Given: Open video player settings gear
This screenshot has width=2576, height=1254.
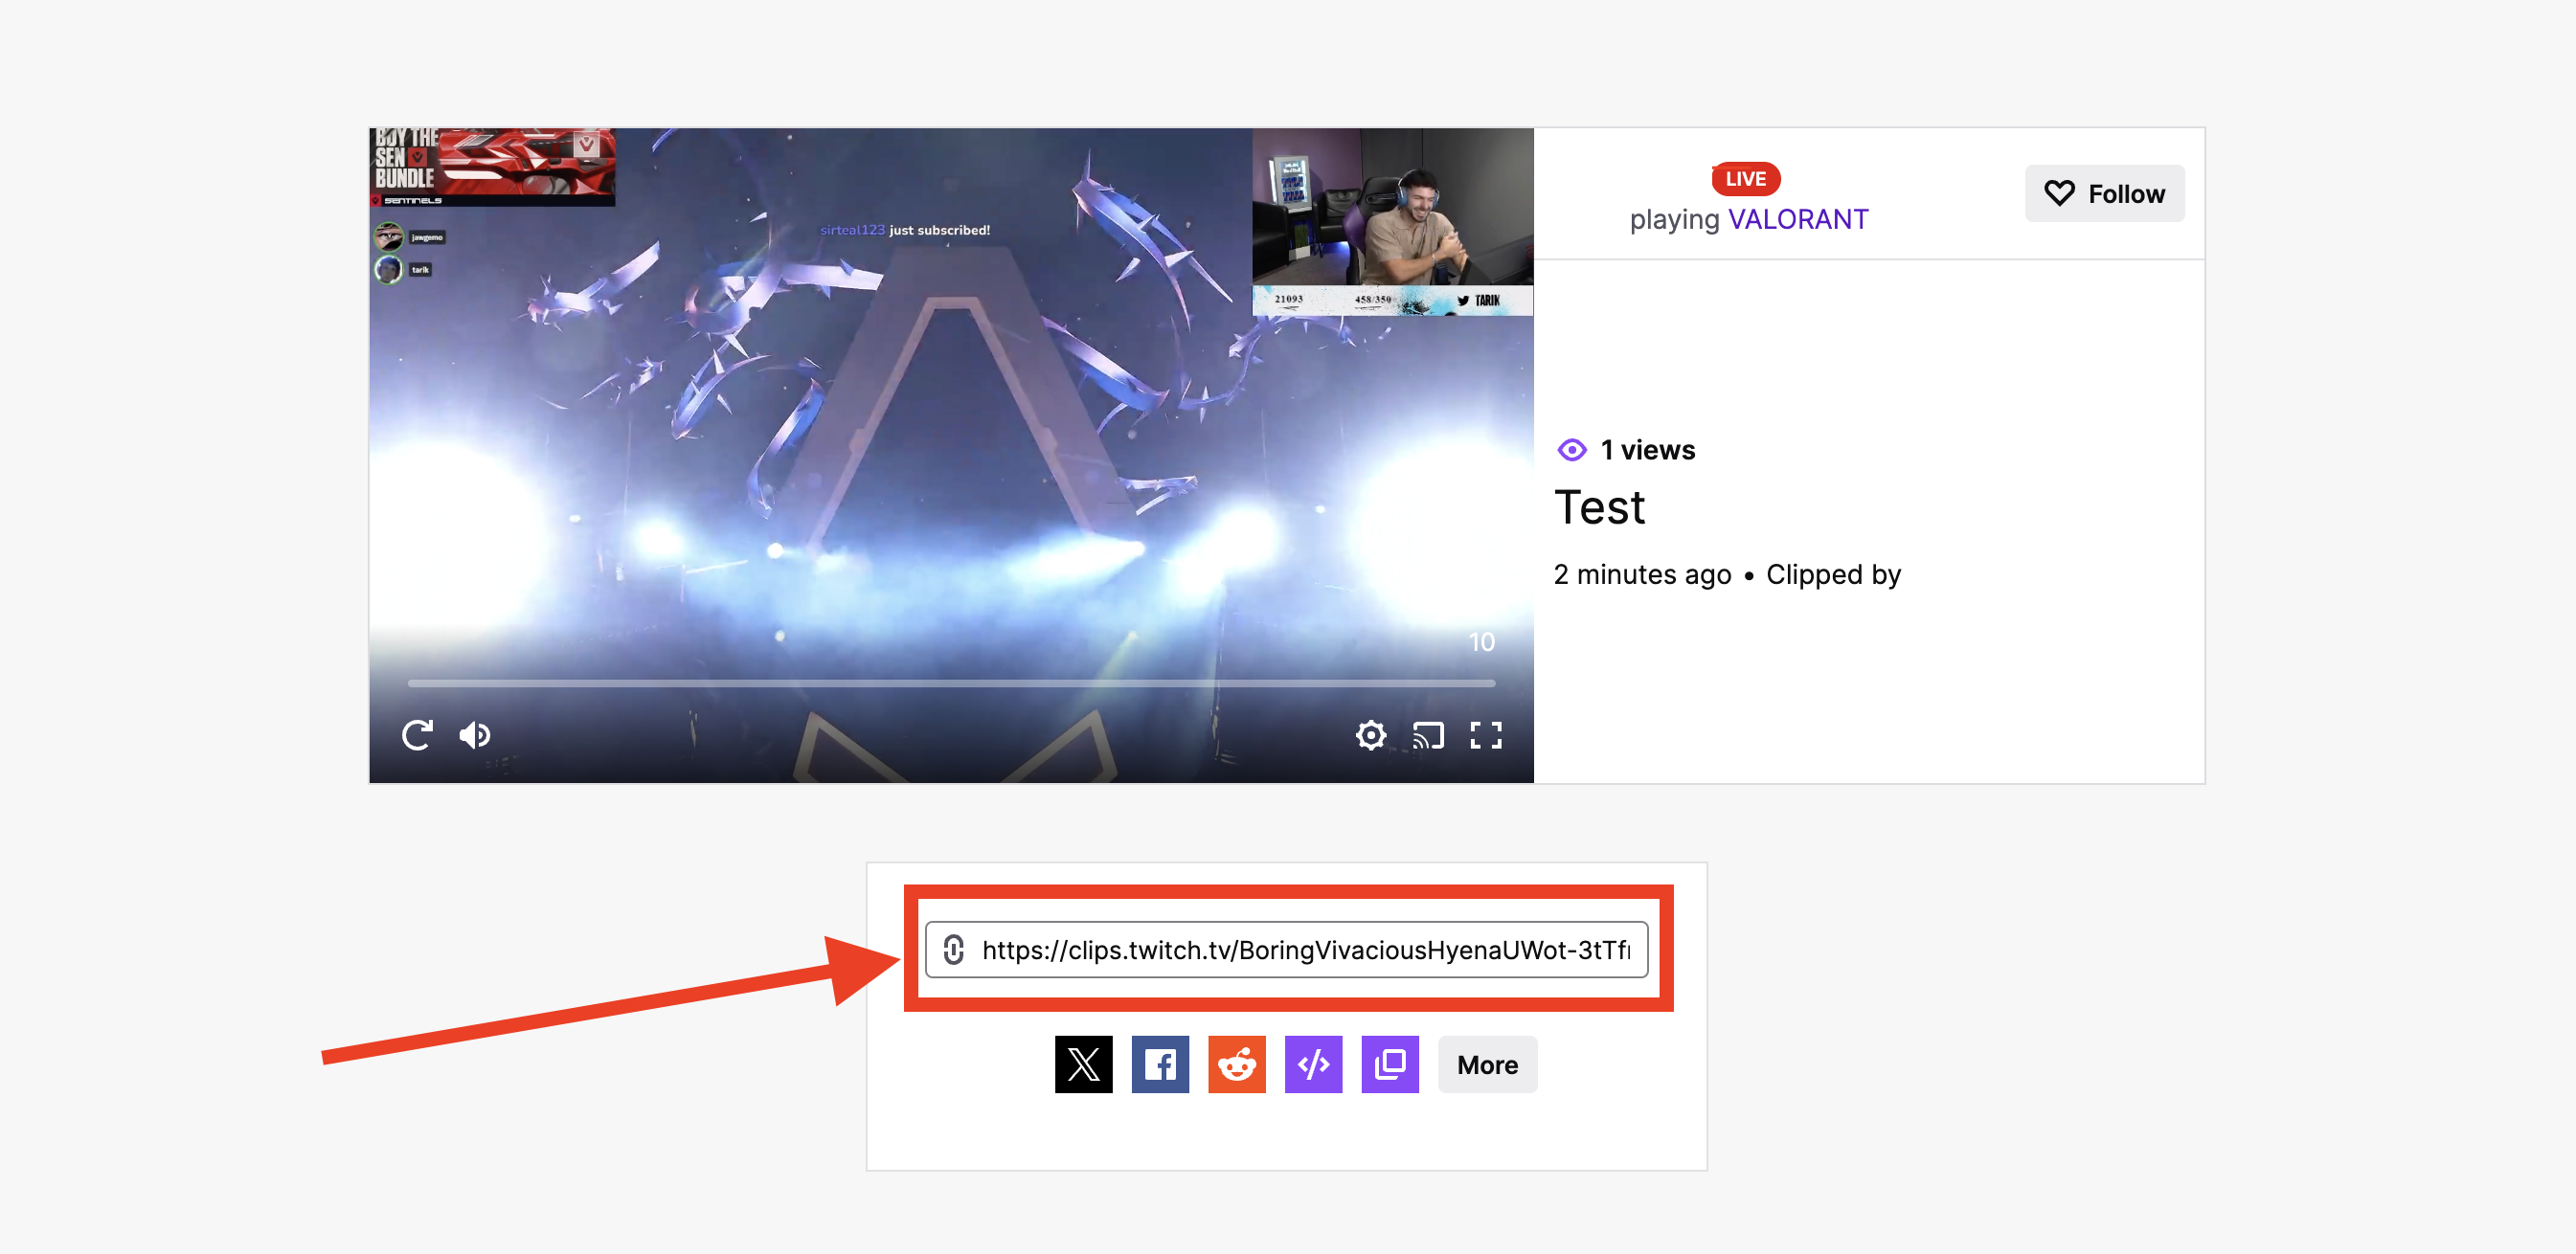Looking at the screenshot, I should click(x=1371, y=735).
